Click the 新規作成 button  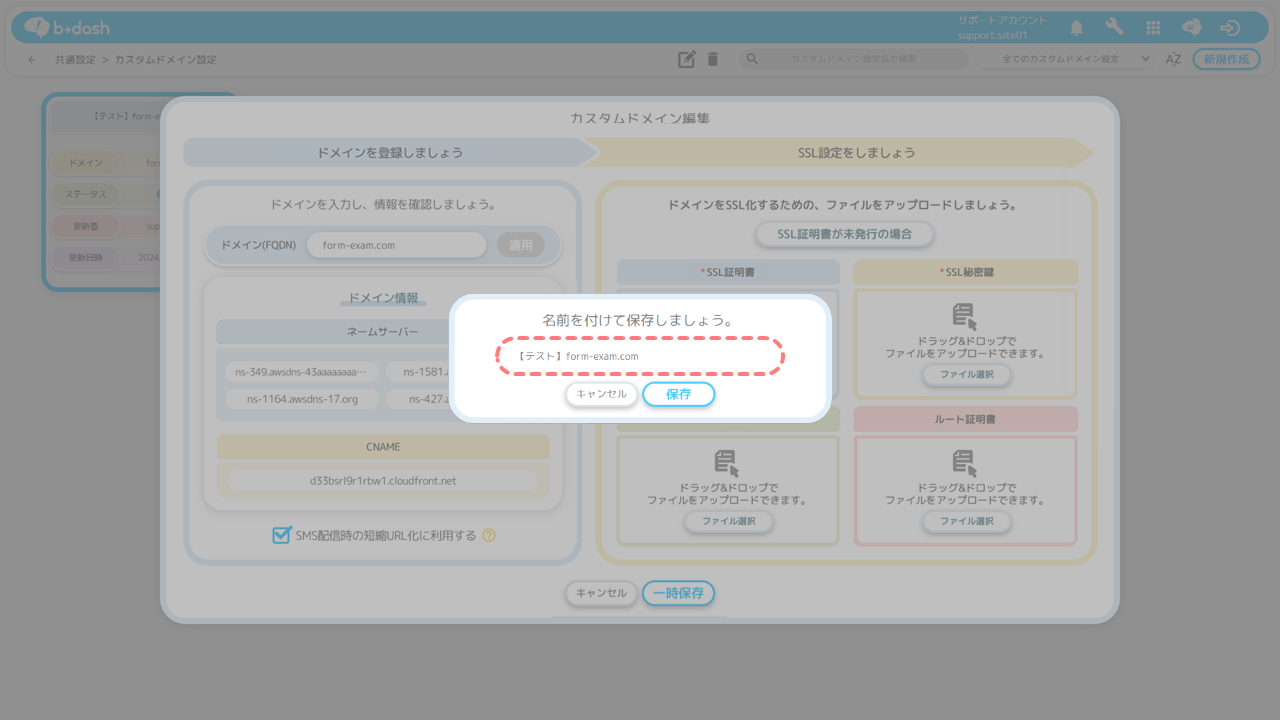click(1226, 59)
